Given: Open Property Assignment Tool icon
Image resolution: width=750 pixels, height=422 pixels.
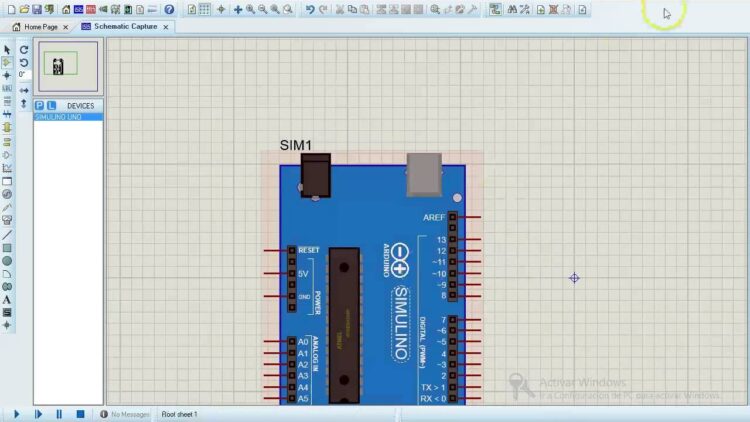Looking at the screenshot, I should click(x=525, y=10).
